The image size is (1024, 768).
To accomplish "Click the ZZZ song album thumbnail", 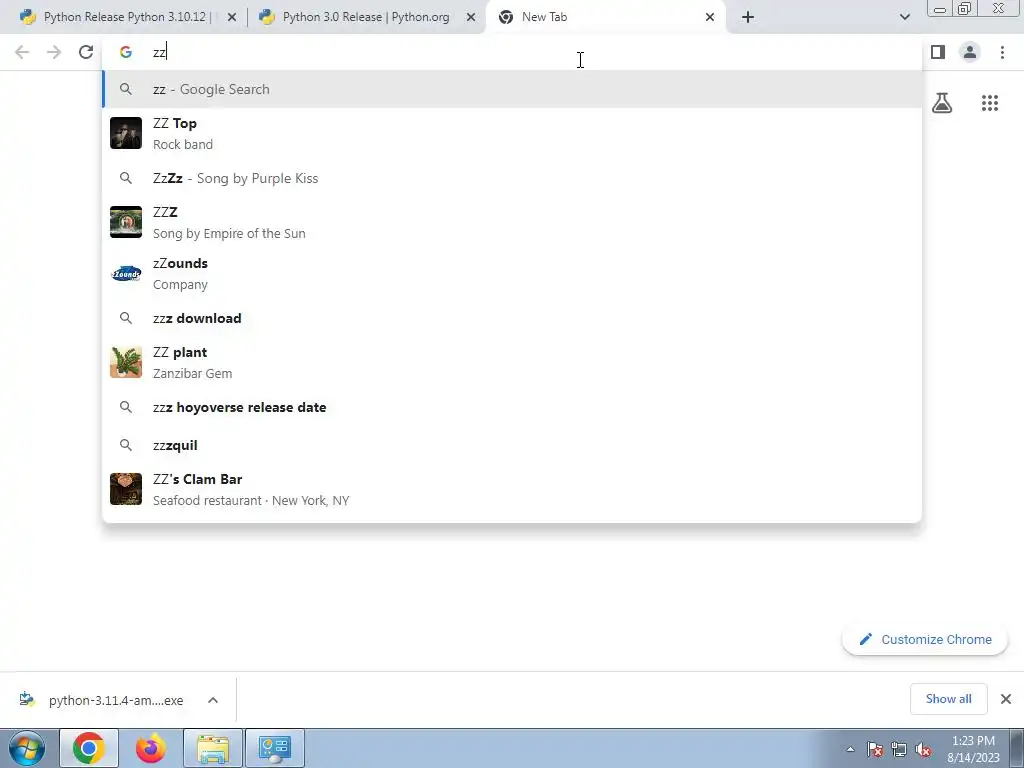I will (126, 222).
